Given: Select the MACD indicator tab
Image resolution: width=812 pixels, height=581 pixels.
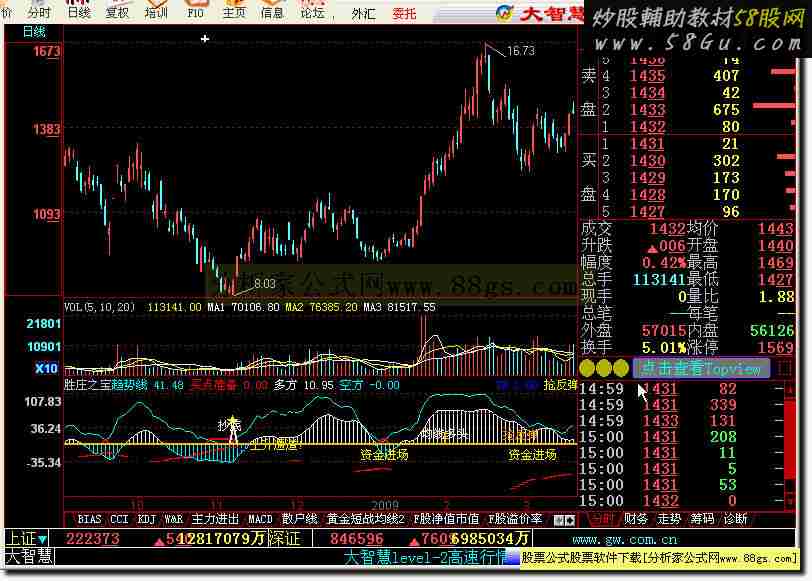Looking at the screenshot, I should (260, 519).
